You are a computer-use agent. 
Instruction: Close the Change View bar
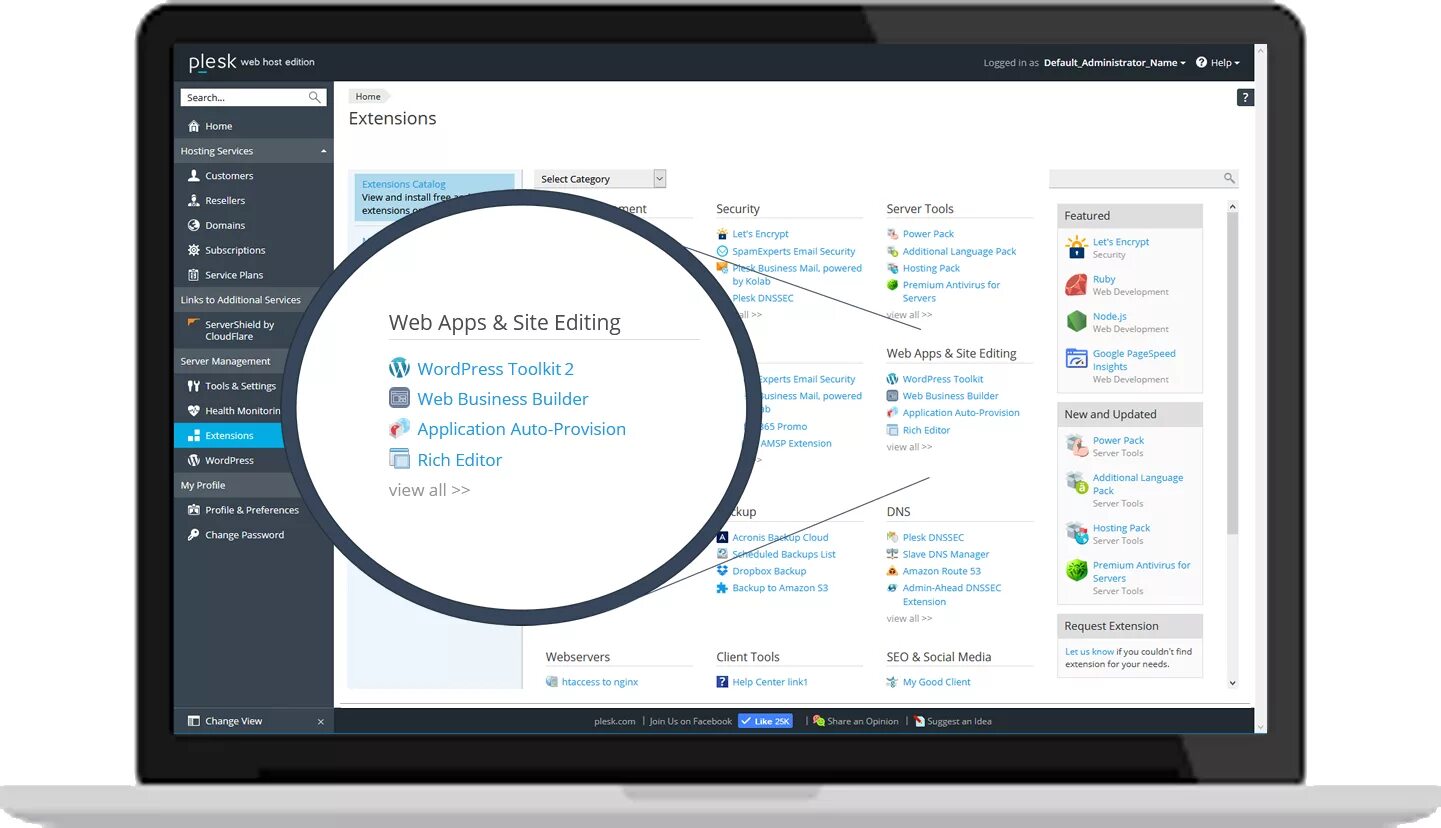tap(320, 721)
